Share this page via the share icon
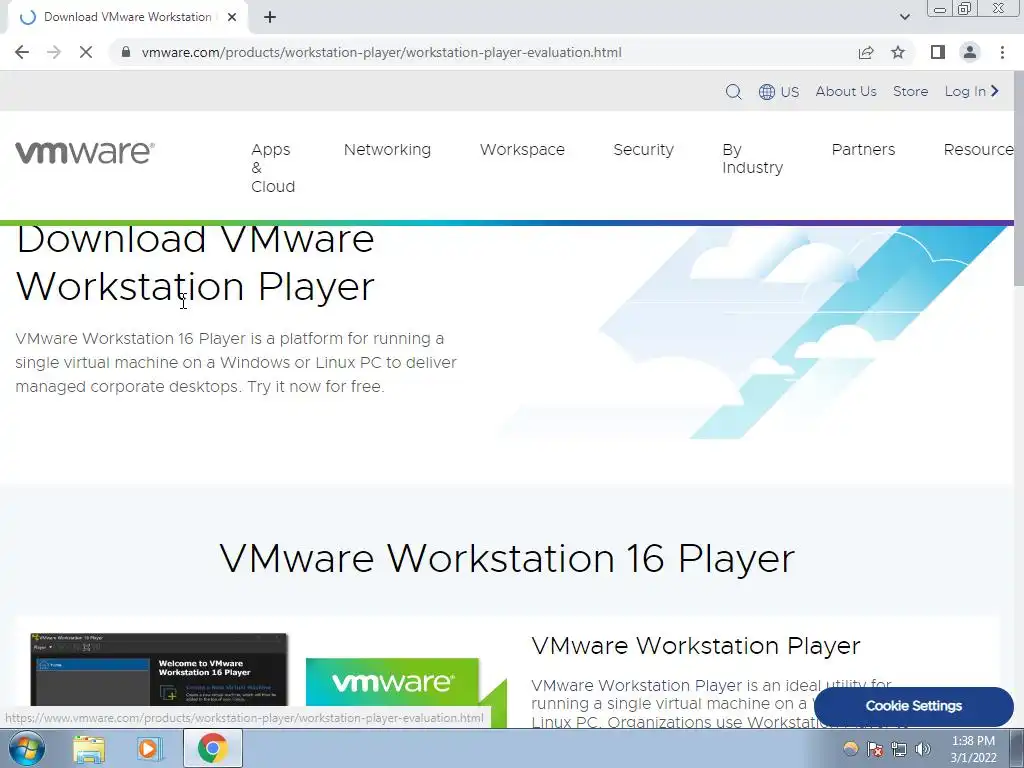1024x768 pixels. [866, 52]
